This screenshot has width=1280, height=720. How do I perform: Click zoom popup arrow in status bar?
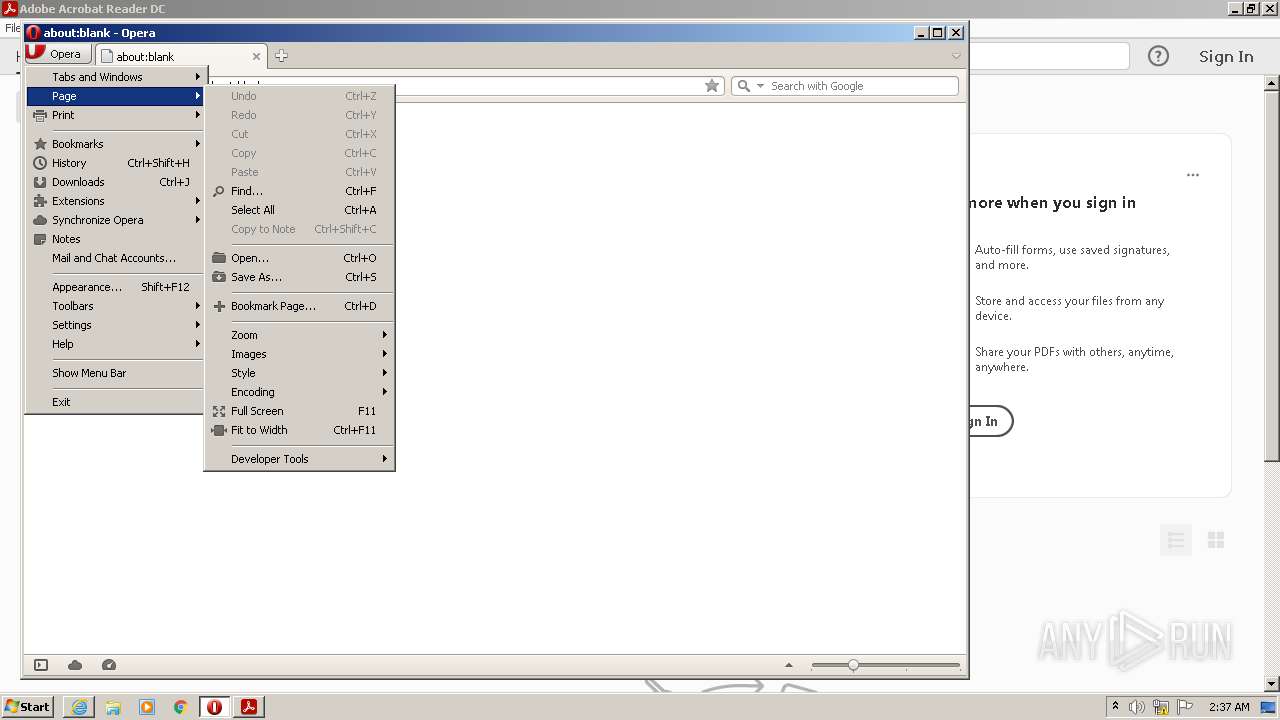(x=788, y=665)
